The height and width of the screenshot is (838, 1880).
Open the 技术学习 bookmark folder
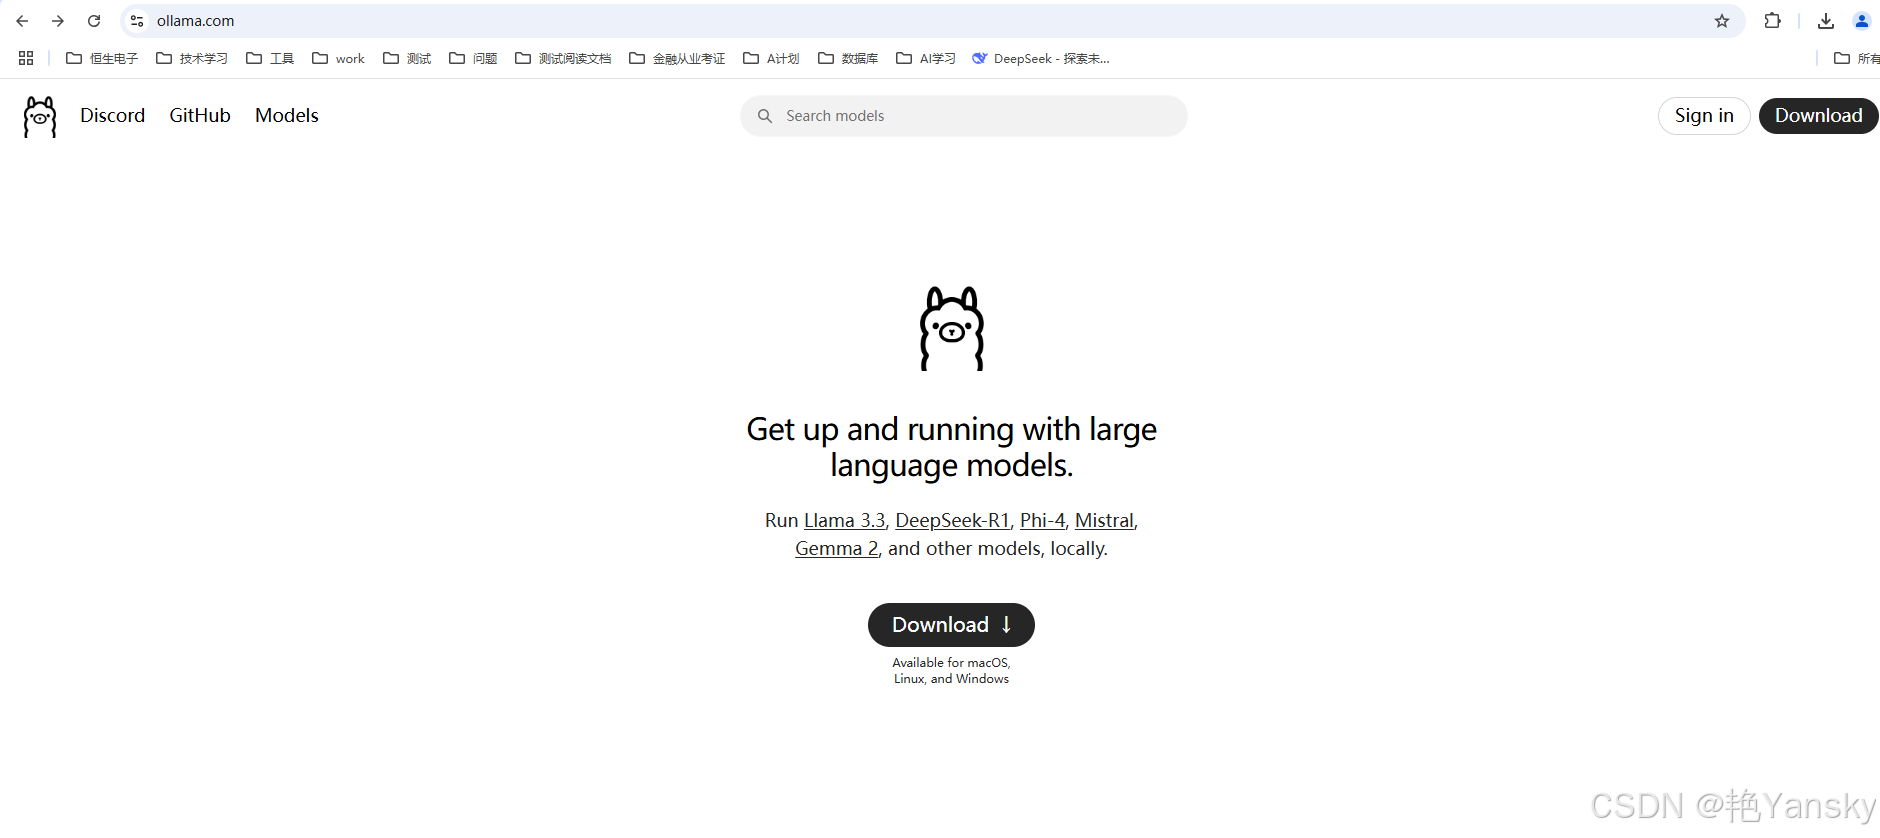tap(192, 58)
